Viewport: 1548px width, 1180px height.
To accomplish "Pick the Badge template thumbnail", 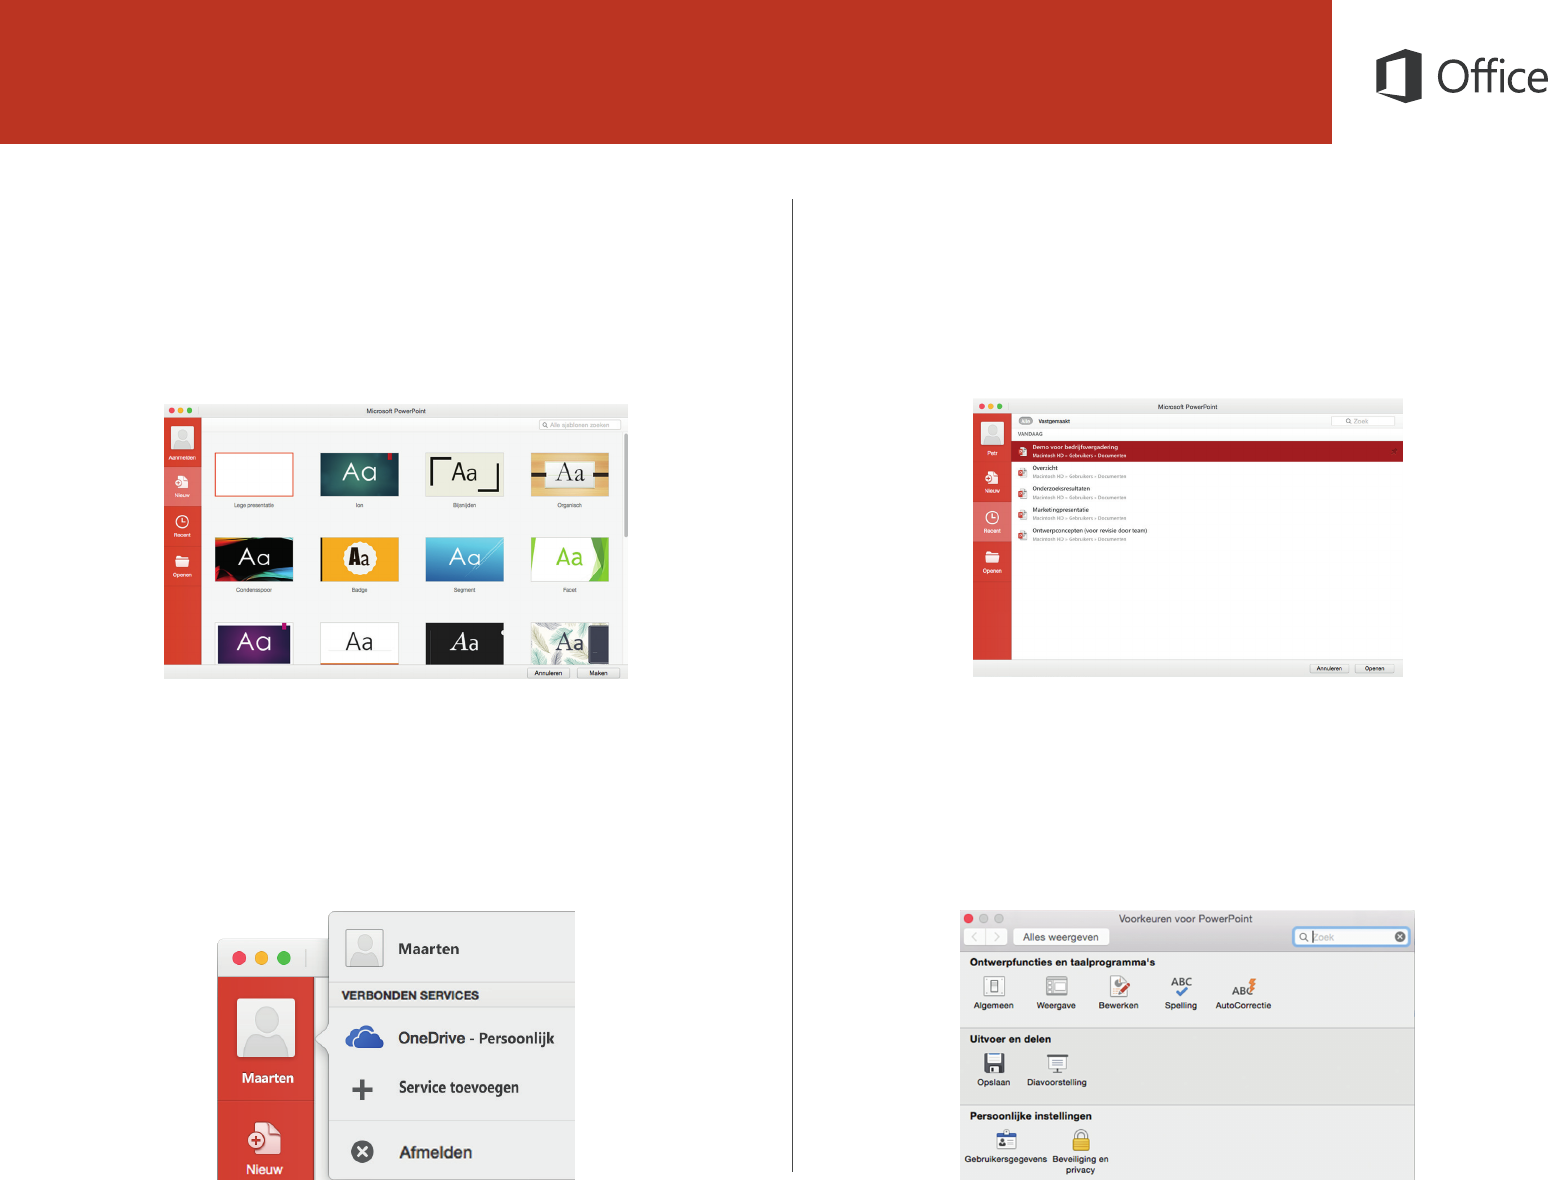I will pos(359,559).
